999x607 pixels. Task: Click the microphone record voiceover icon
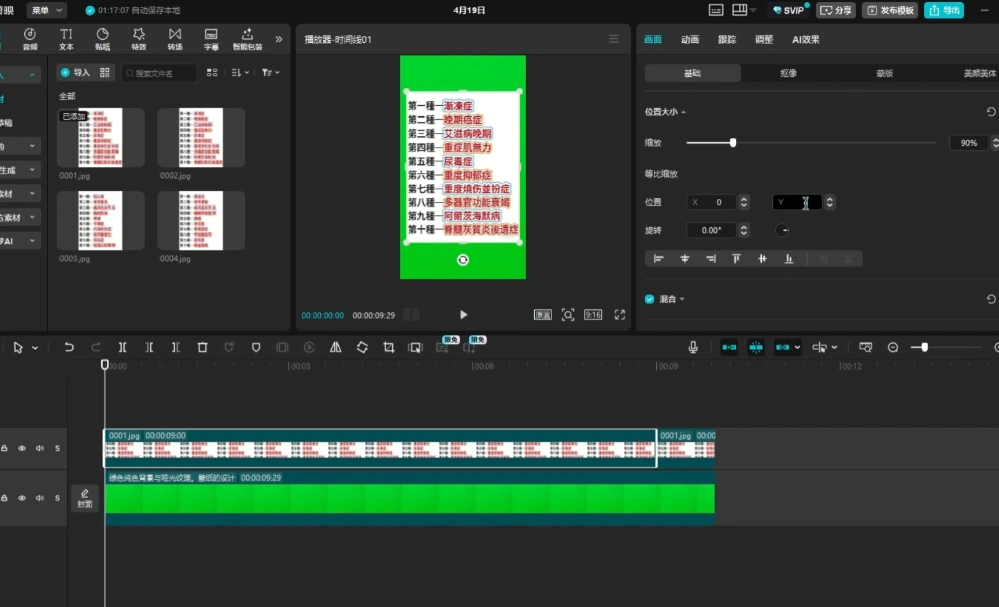point(693,347)
